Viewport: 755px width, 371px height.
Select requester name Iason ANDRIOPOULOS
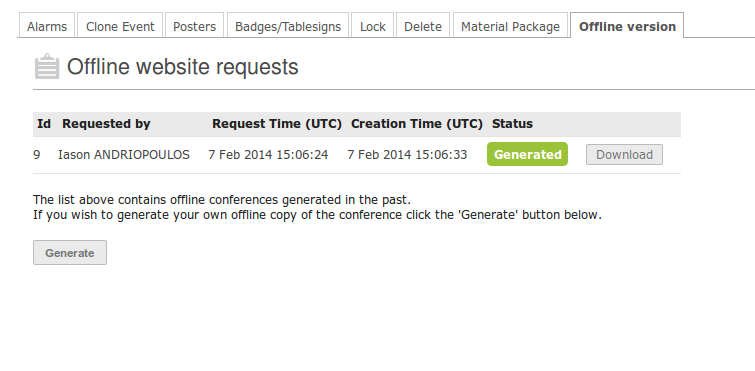124,154
